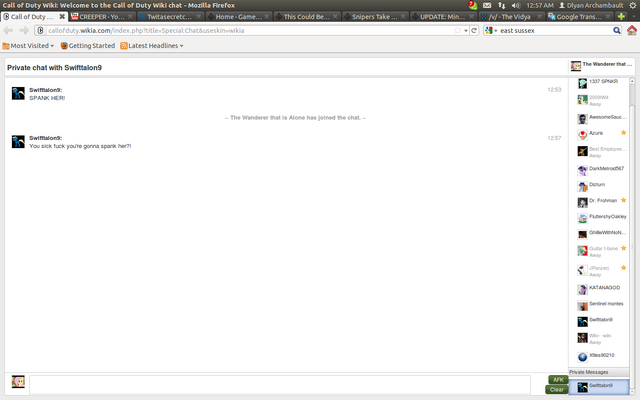Viewport: 640px width, 400px height.
Task: Select Best Employee... away user
Action: (602, 152)
